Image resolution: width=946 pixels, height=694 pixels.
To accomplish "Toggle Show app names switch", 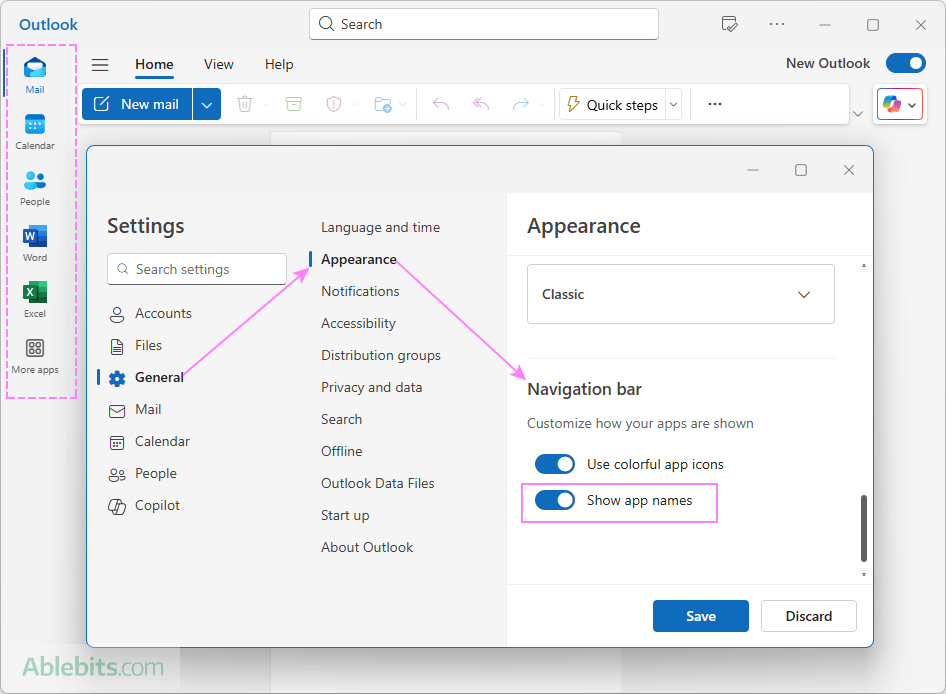I will [x=555, y=500].
